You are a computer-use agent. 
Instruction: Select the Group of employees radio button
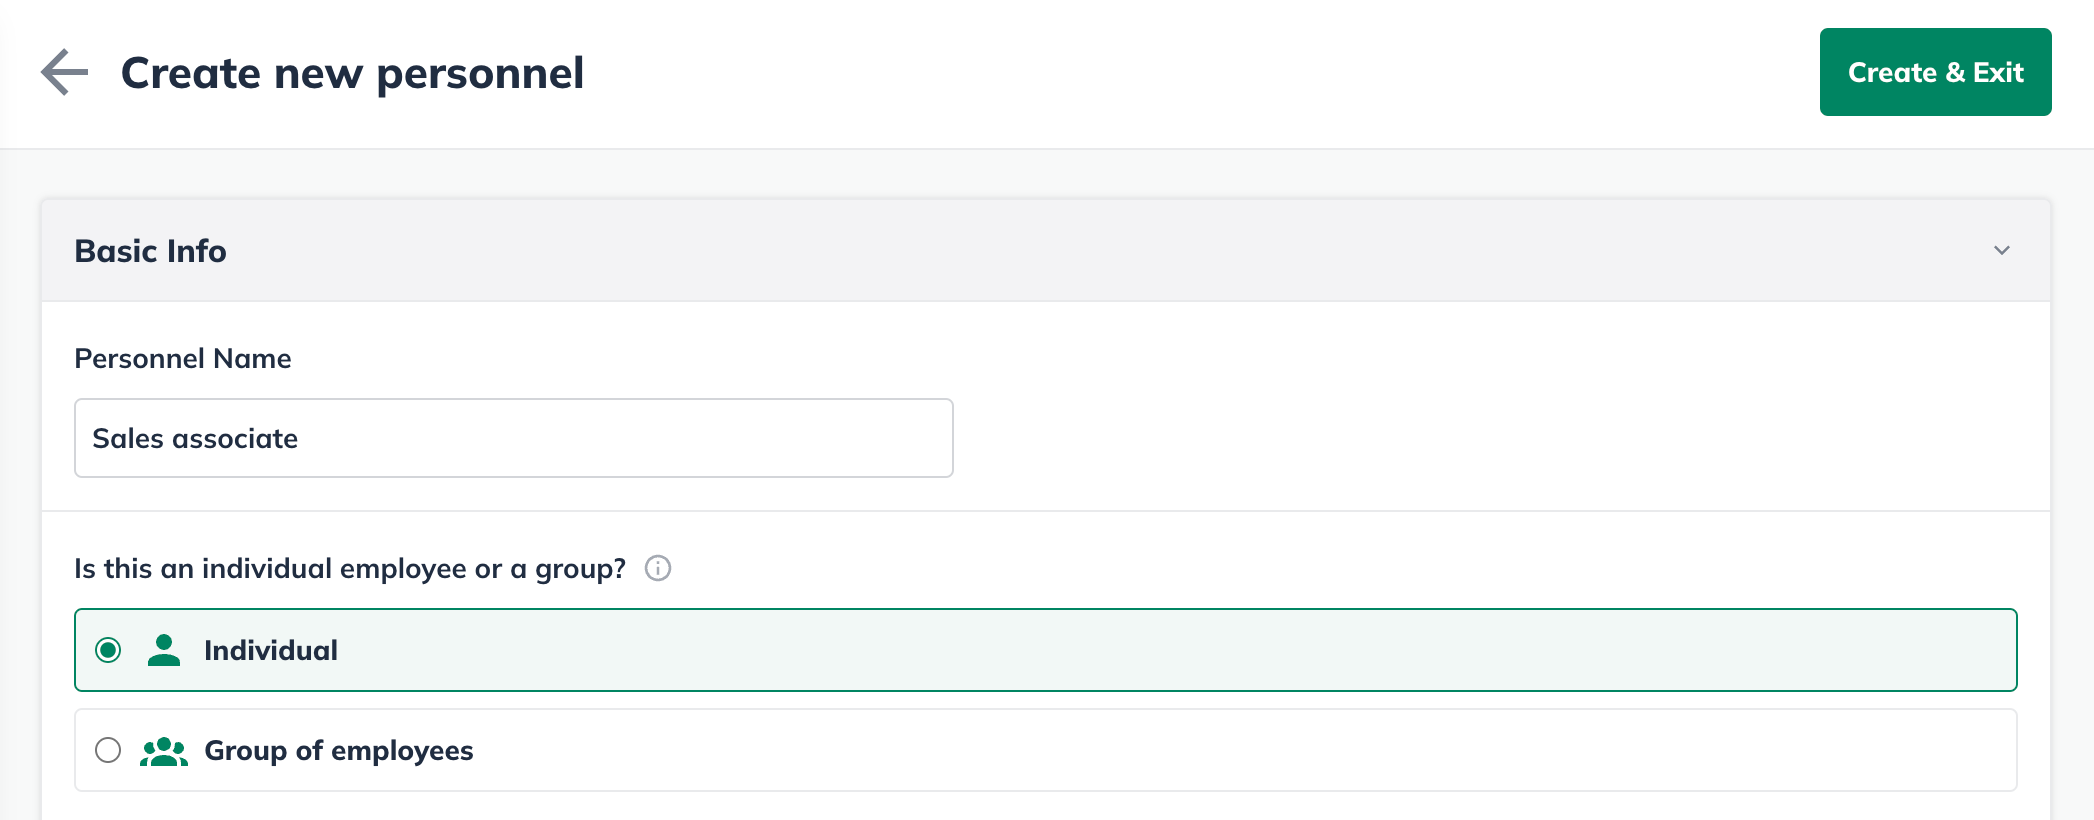[108, 750]
